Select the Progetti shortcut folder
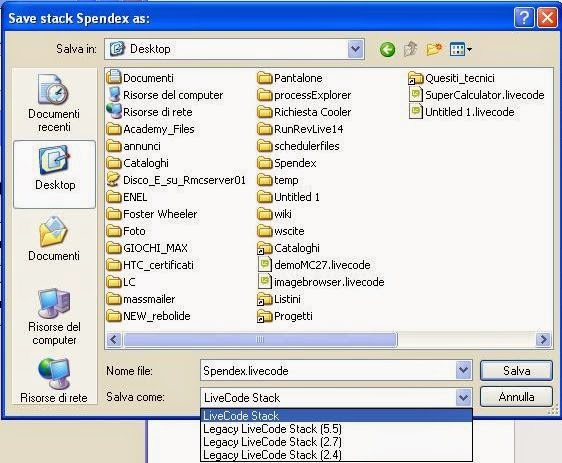Image resolution: width=562 pixels, height=463 pixels. coord(285,316)
